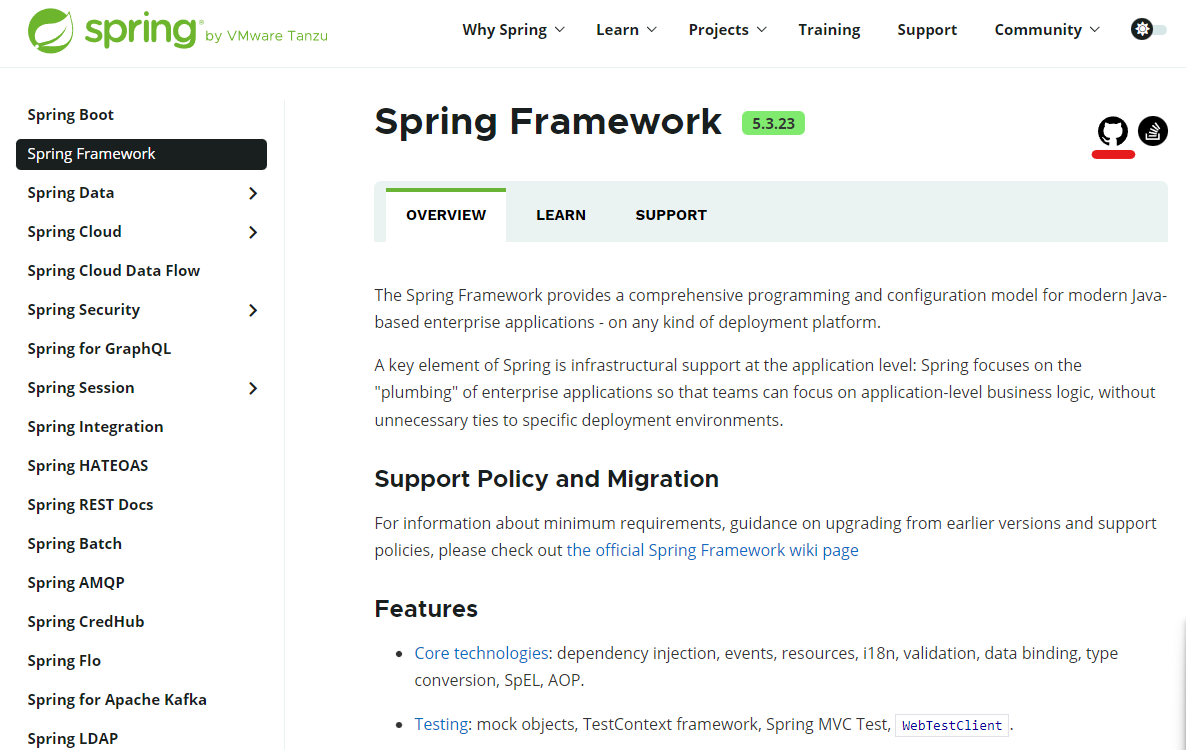Follow the Core technologies link
Viewport: 1186px width, 750px height.
(481, 653)
